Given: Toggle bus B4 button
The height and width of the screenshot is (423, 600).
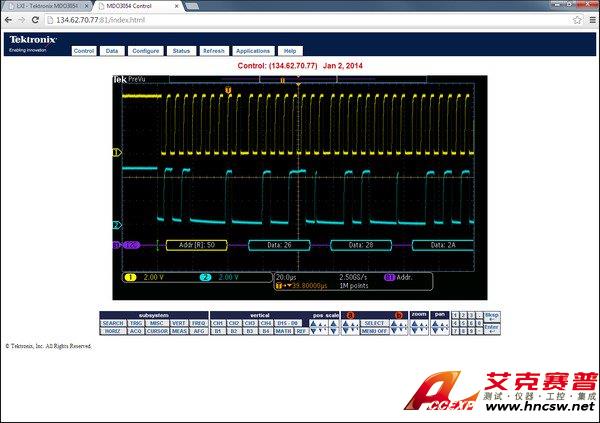Looking at the screenshot, I should tap(266, 331).
